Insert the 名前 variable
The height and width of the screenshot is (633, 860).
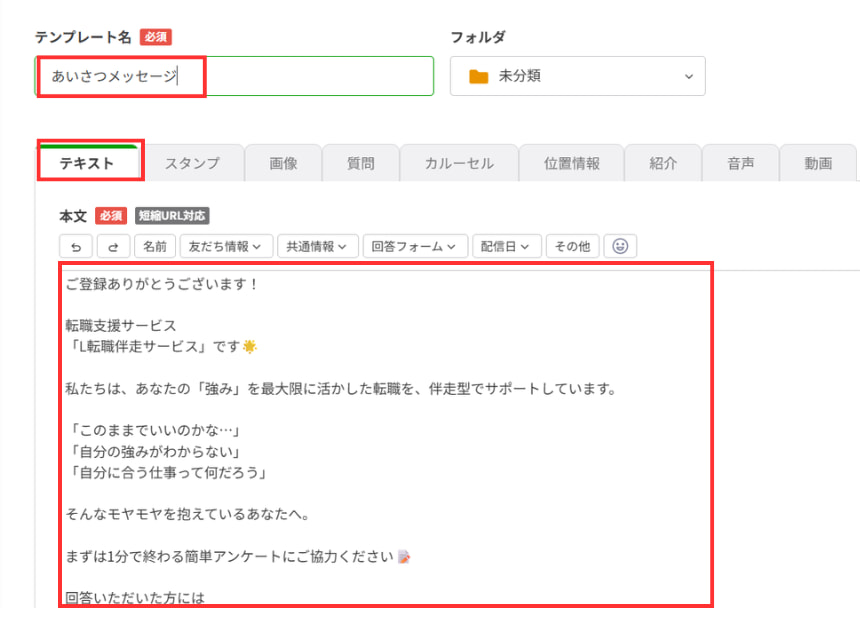(x=155, y=247)
